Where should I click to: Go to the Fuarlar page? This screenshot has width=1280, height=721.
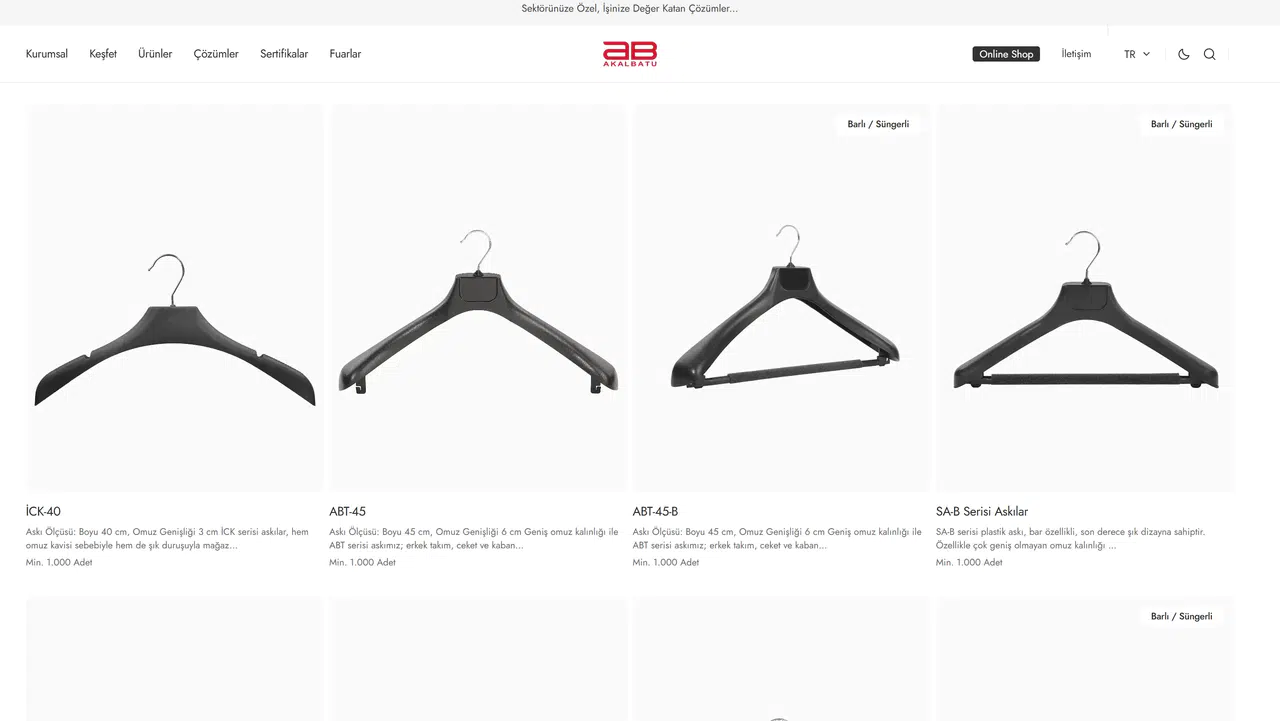click(x=345, y=54)
